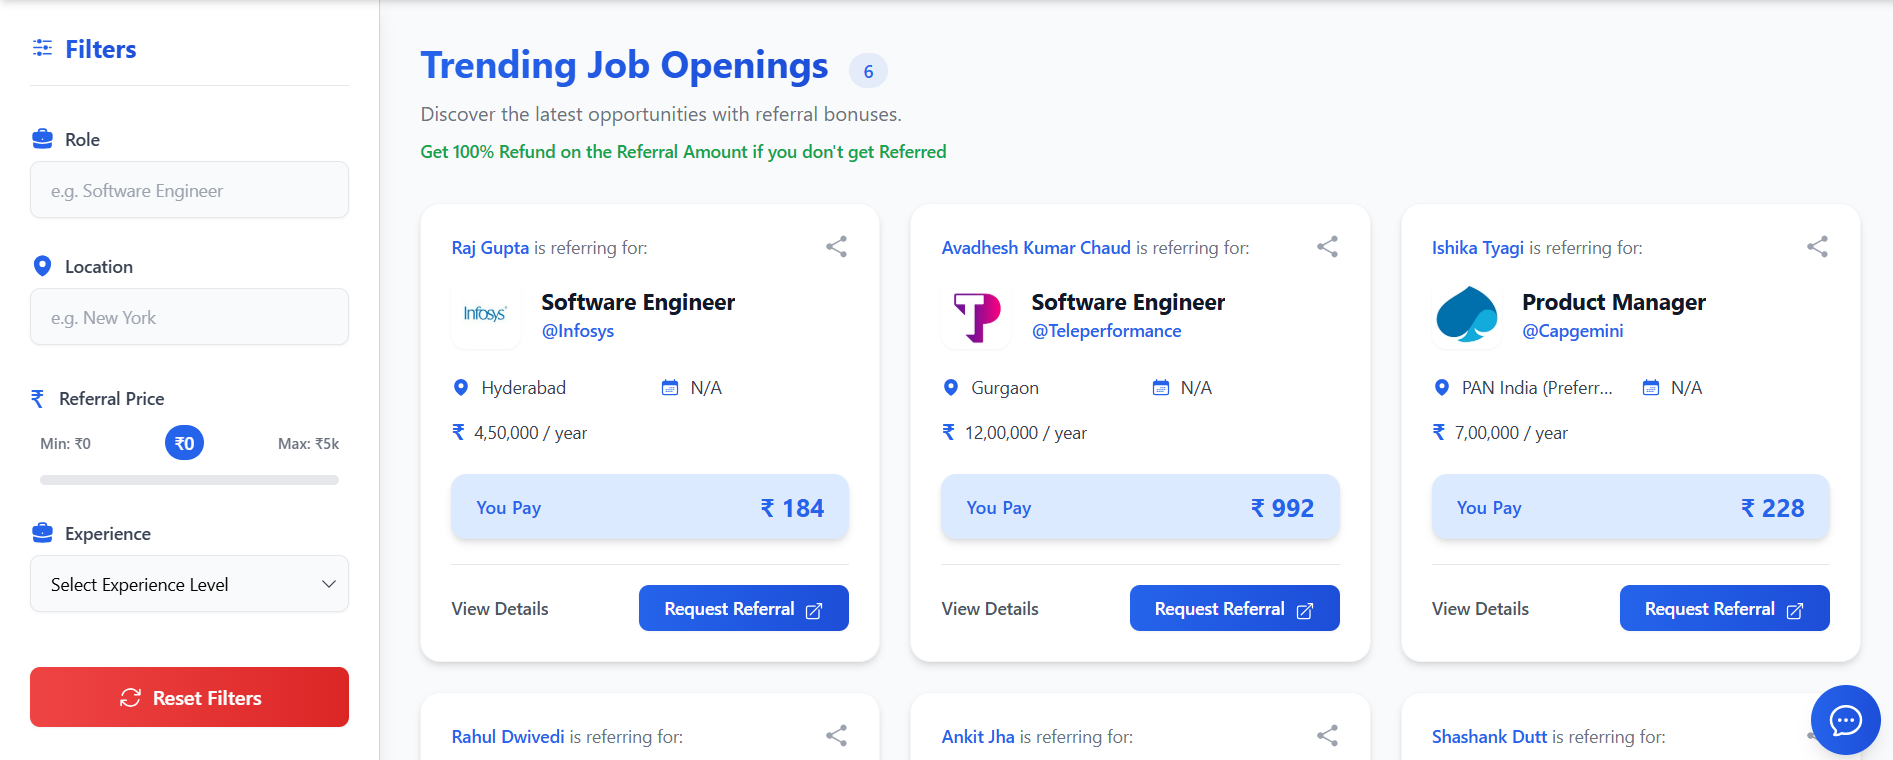Open the chat support bubble
Image resolution: width=1893 pixels, height=760 pixels.
point(1845,720)
